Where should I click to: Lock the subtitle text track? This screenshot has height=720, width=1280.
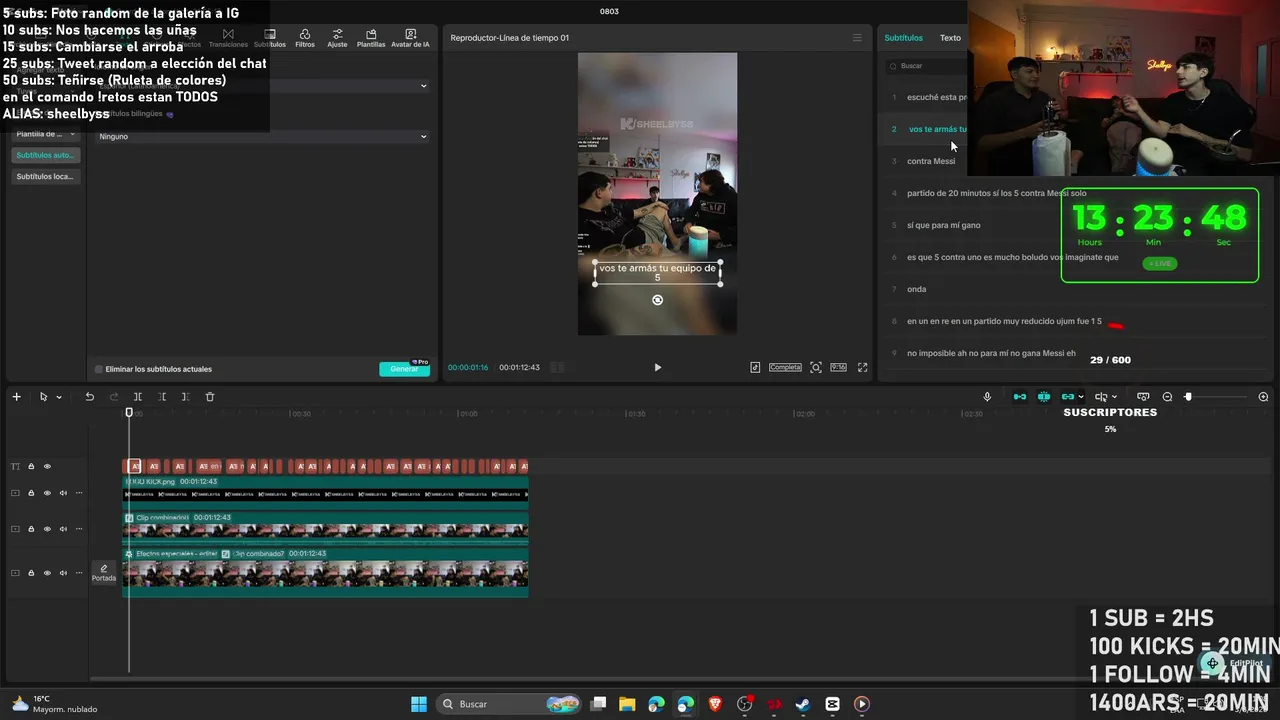[x=31, y=466]
